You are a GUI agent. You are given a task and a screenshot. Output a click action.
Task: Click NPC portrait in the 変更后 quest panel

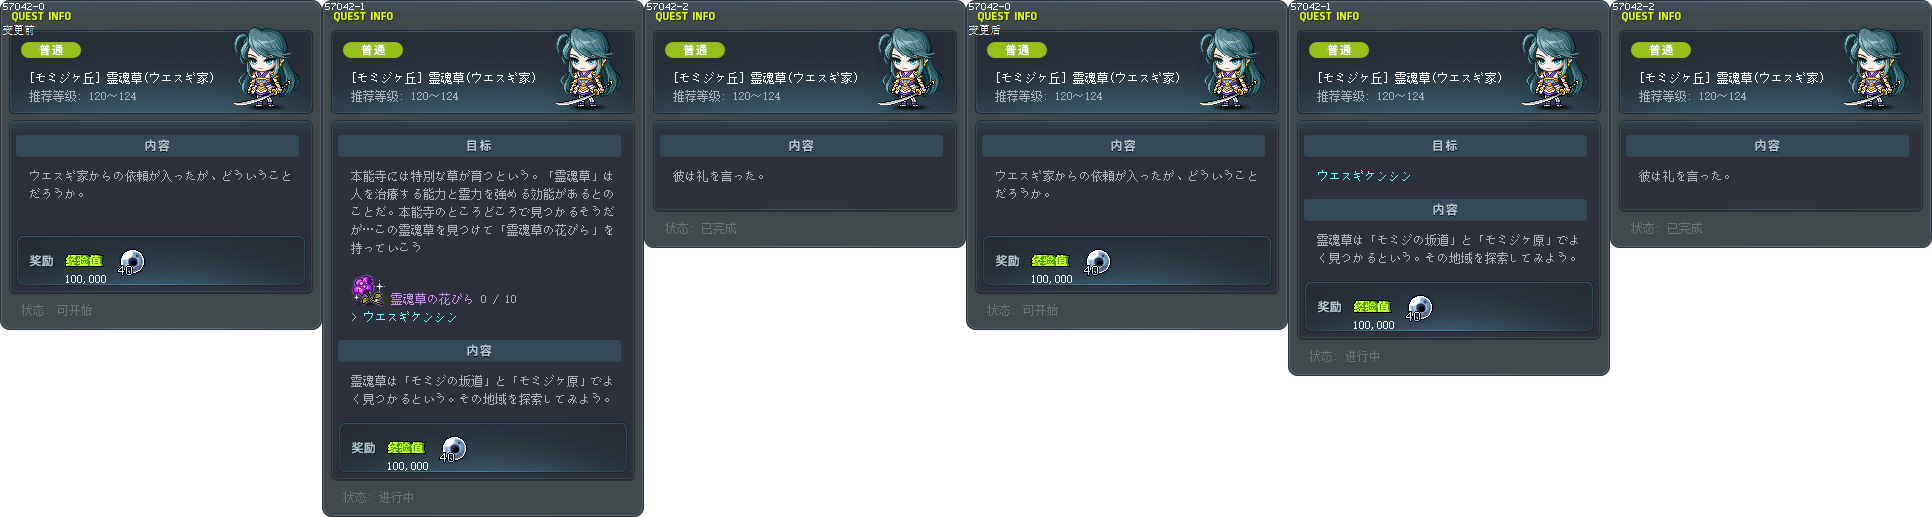point(1230,68)
